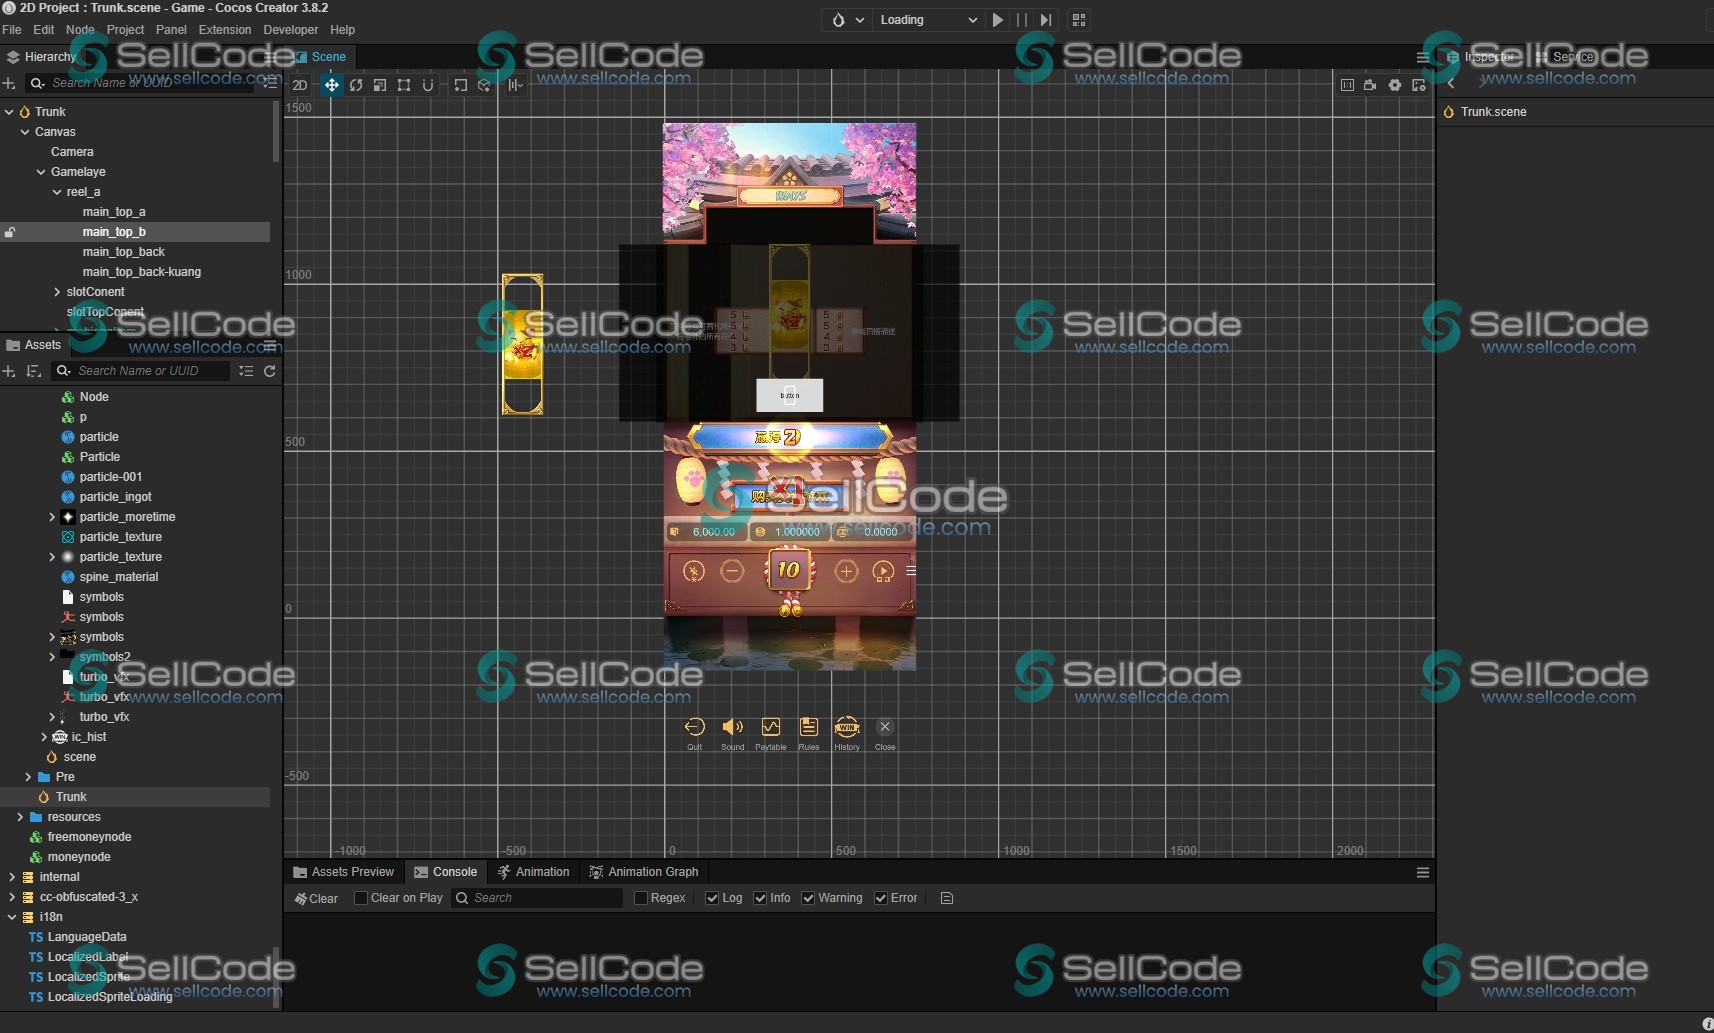Choose the Rect transform tool
The height and width of the screenshot is (1033, 1714).
[x=404, y=86]
